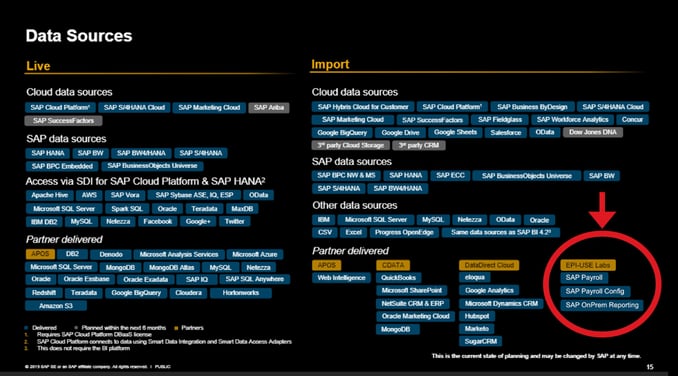Image resolution: width=678 pixels, height=376 pixels.
Task: Select SAP Sybase ASE, IQ, ESP tag
Action: (x=194, y=195)
